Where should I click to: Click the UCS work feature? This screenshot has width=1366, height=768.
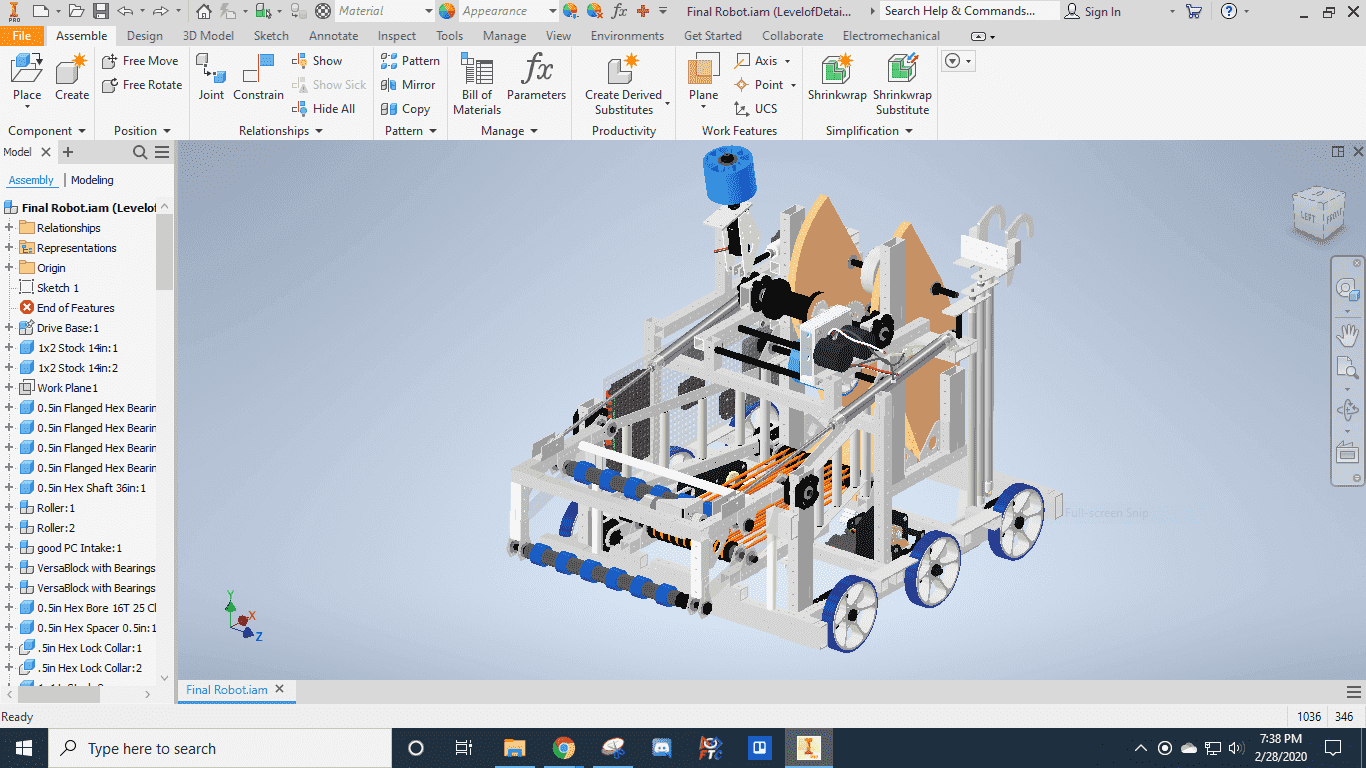pyautogui.click(x=762, y=108)
